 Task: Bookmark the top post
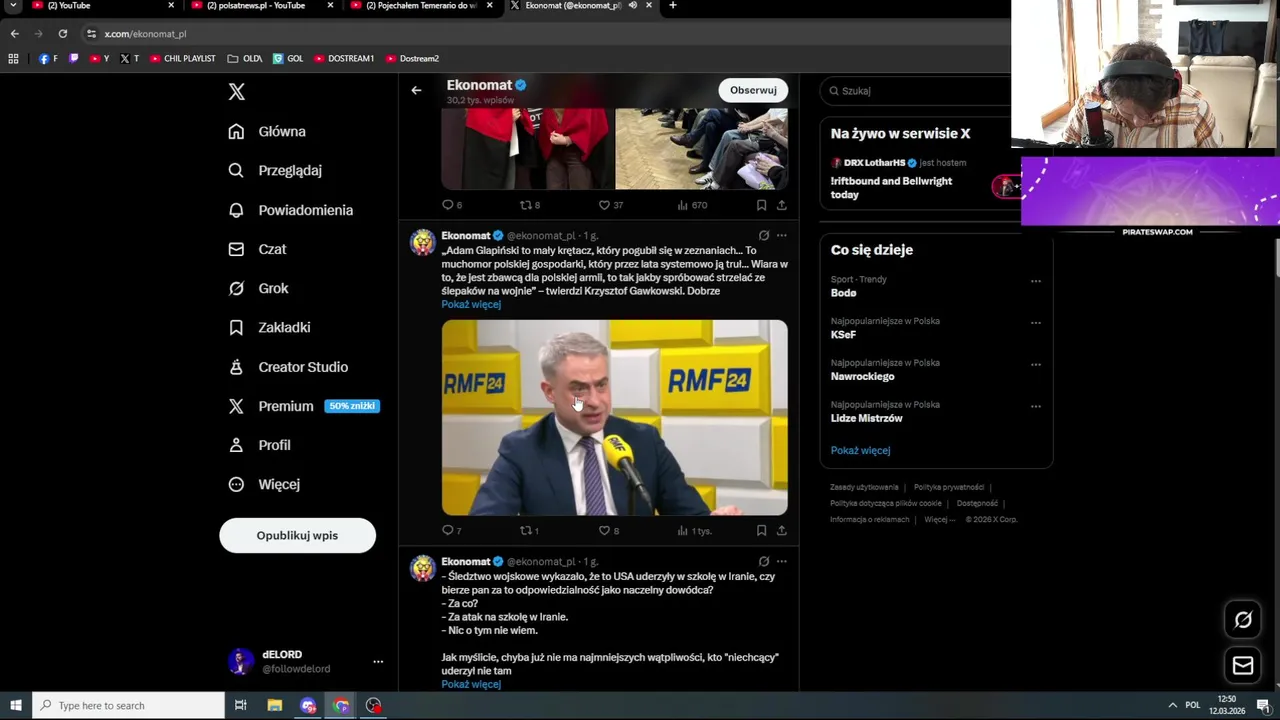coord(761,205)
